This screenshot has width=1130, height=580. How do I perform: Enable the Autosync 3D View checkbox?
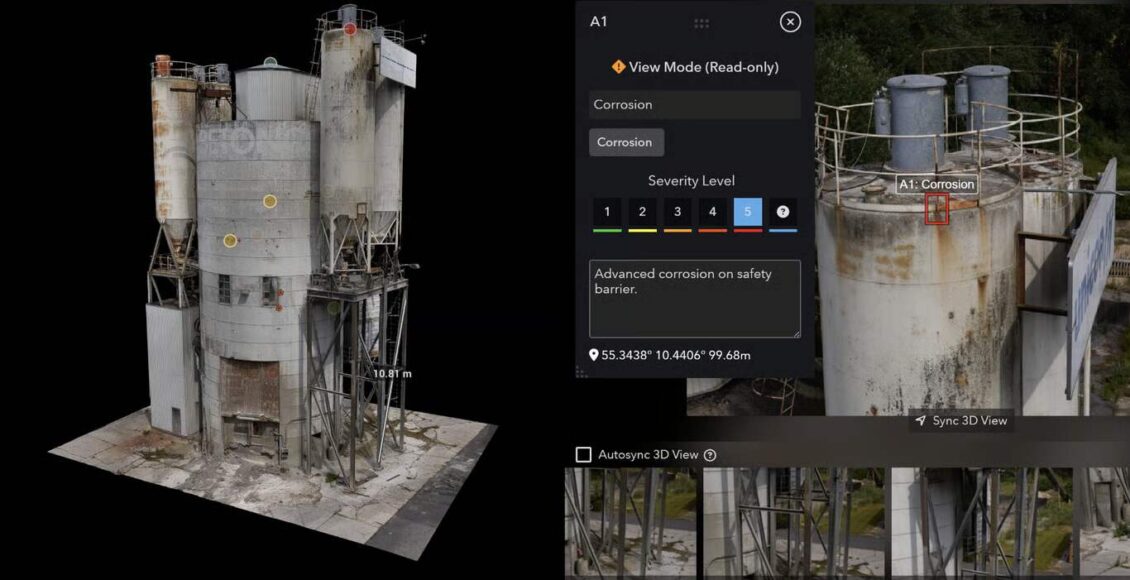point(583,455)
